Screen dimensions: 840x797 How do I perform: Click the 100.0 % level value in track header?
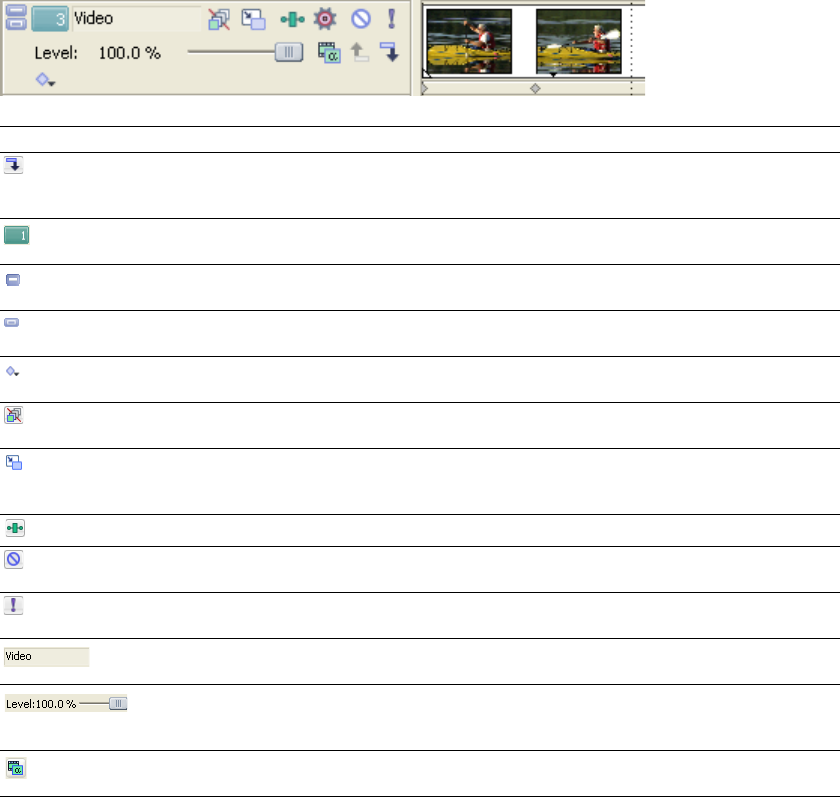[x=130, y=53]
